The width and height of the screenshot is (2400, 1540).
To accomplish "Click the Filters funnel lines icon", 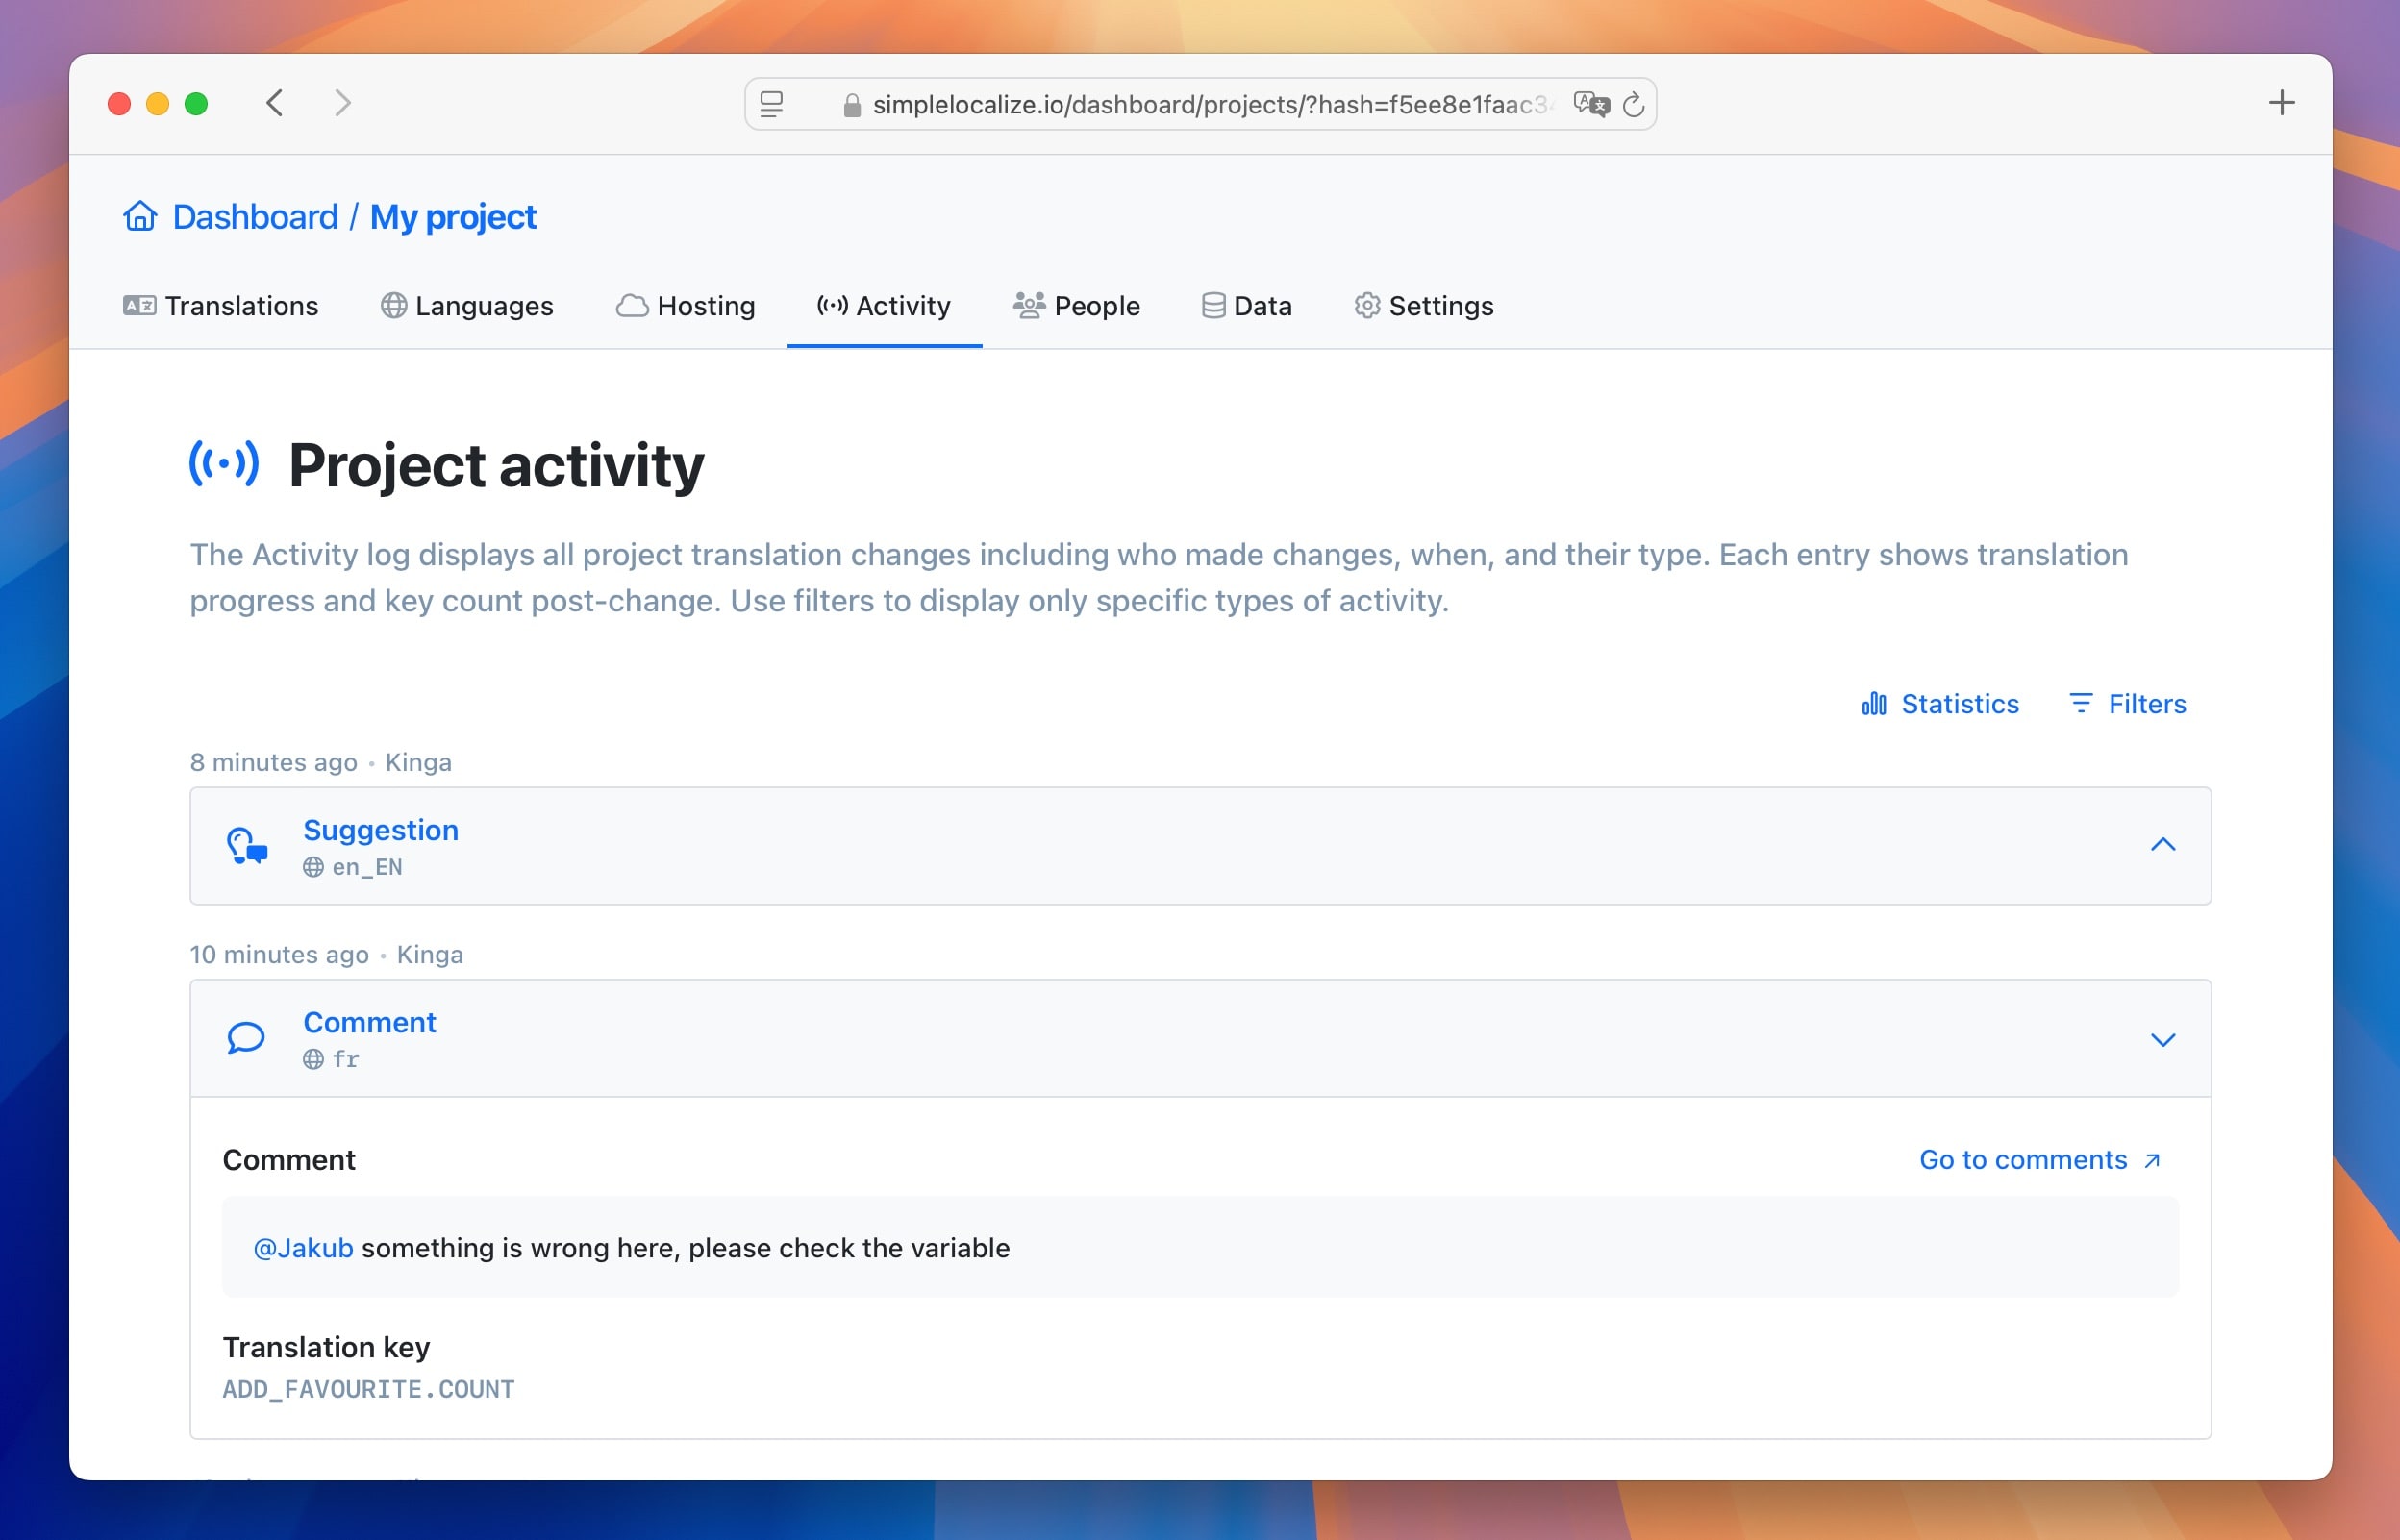I will click(x=2081, y=703).
